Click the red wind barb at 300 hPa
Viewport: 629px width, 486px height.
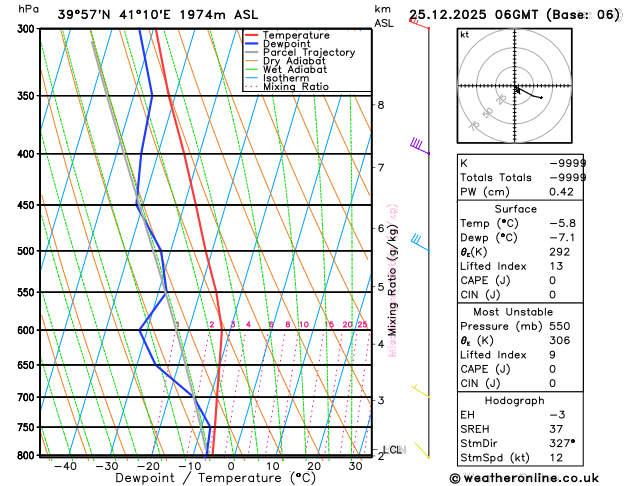(419, 24)
